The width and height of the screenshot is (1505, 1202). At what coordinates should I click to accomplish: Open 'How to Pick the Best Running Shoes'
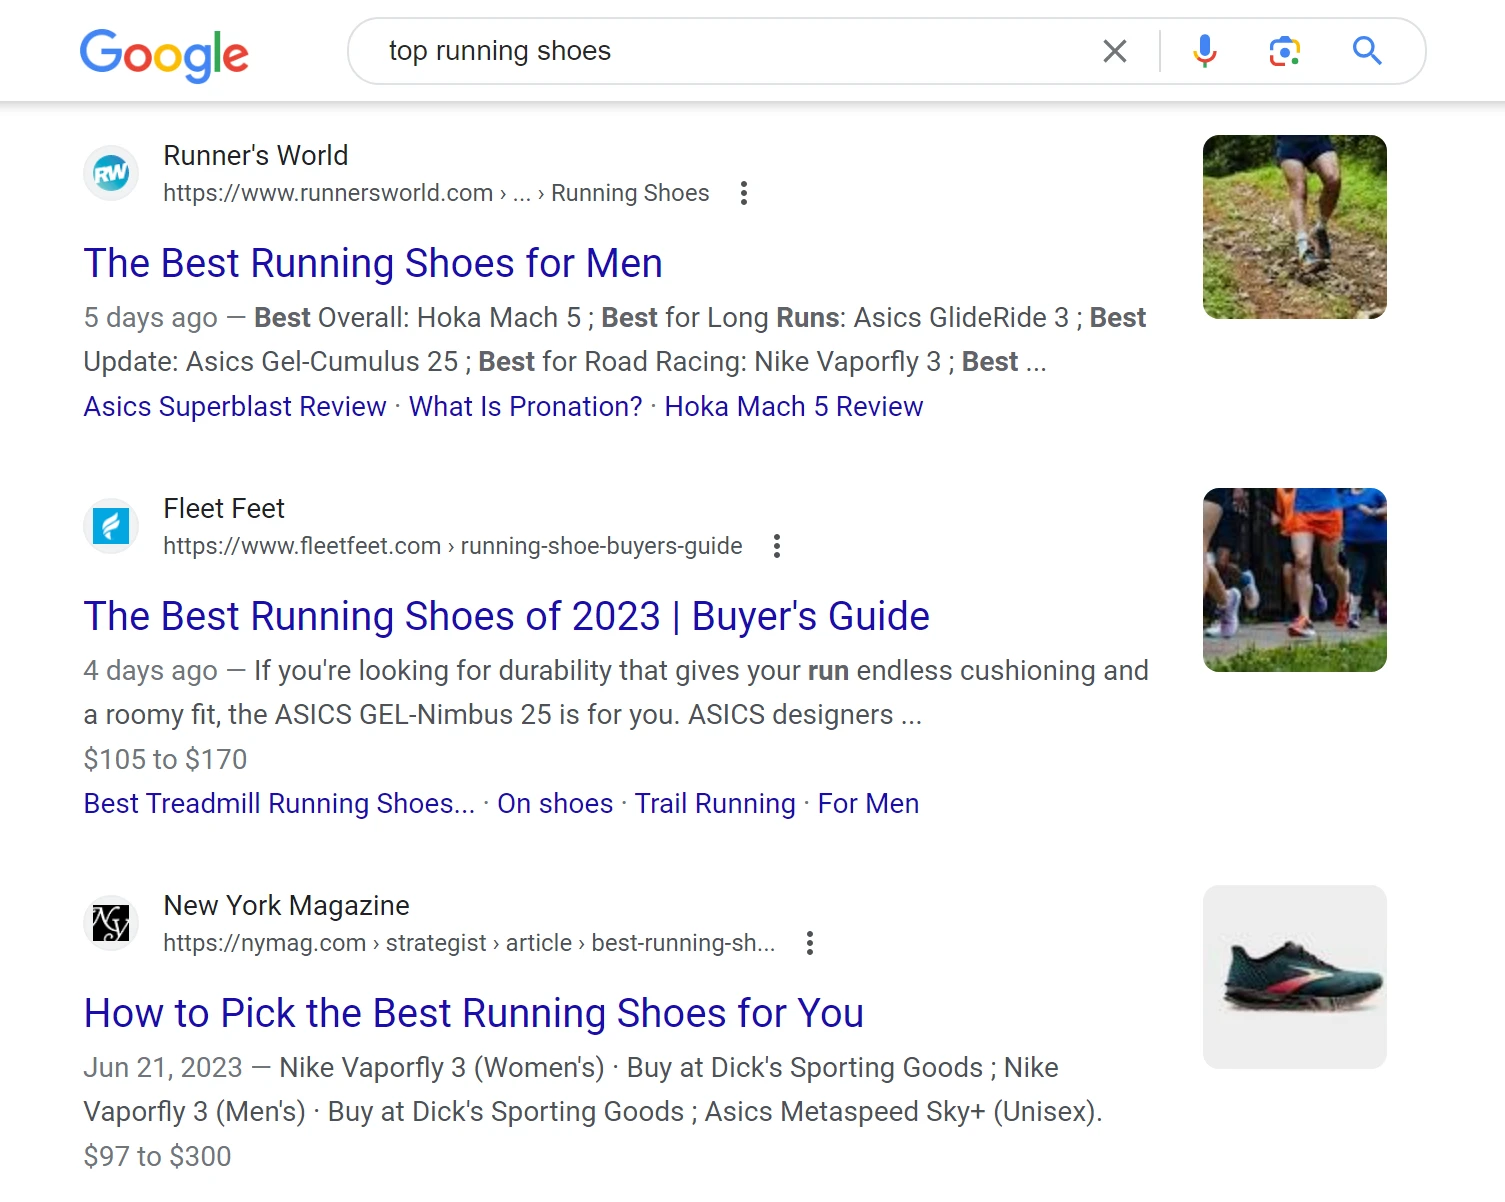[474, 1014]
